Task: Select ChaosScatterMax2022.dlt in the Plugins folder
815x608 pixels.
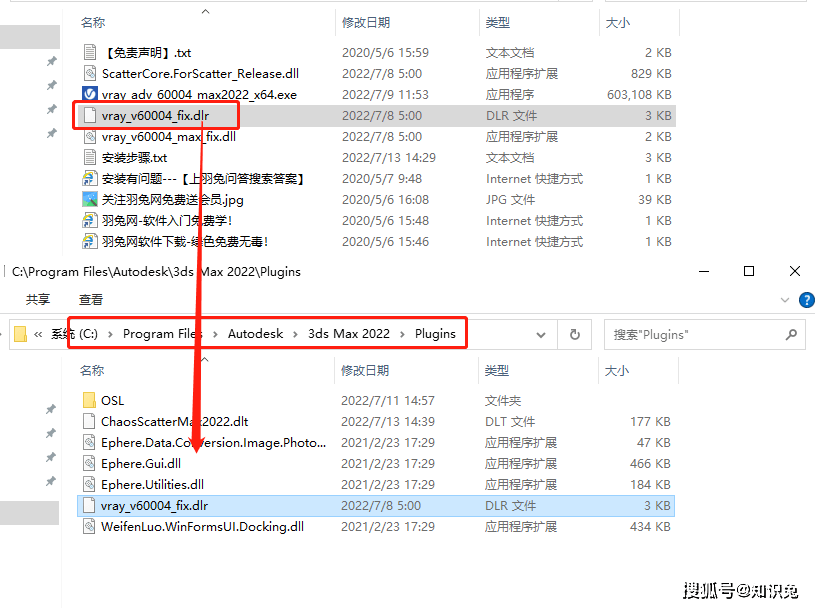Action: pos(174,422)
